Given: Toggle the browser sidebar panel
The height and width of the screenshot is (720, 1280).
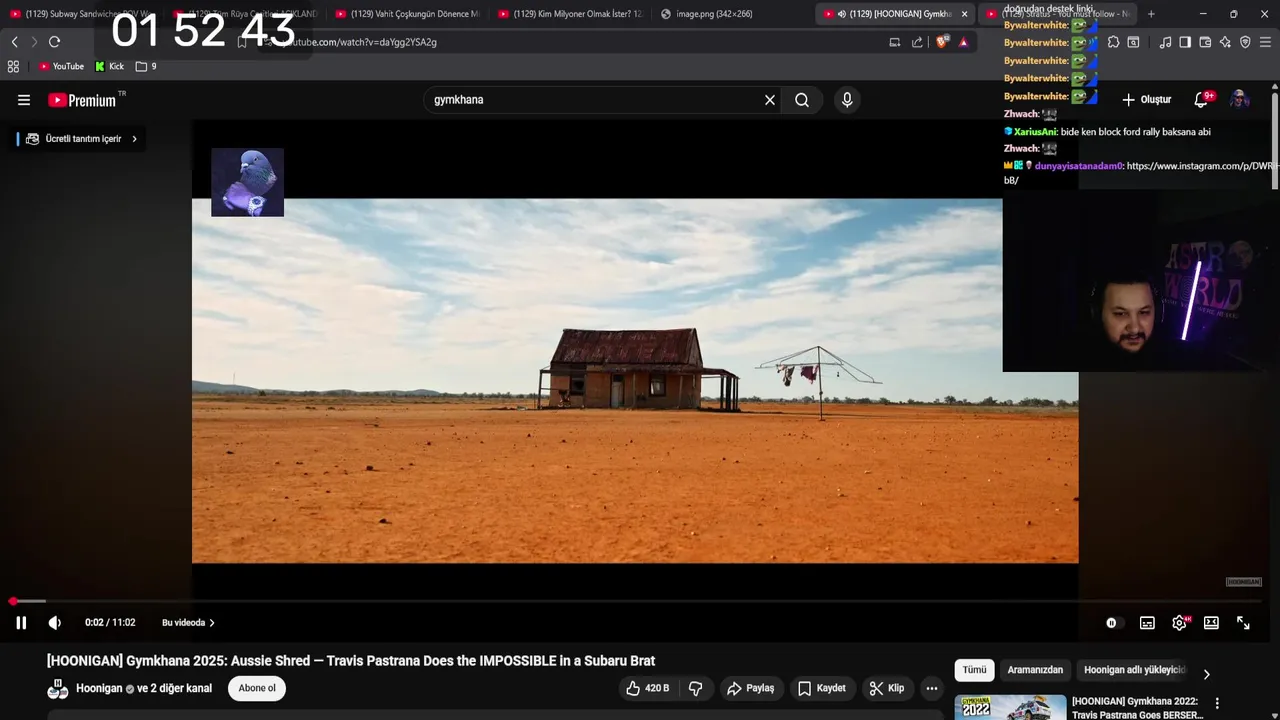Looking at the screenshot, I should click(1185, 42).
